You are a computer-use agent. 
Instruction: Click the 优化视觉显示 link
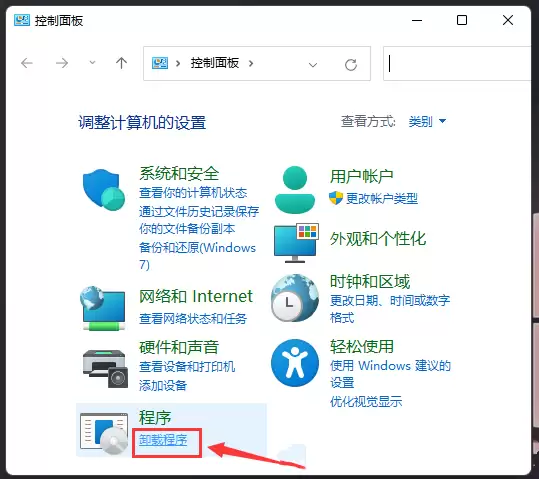pos(366,401)
